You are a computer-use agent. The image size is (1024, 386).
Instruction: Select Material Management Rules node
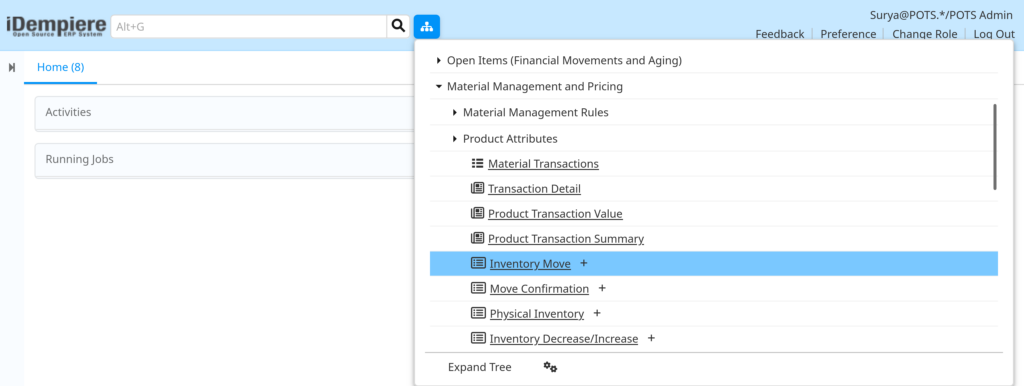[536, 112]
